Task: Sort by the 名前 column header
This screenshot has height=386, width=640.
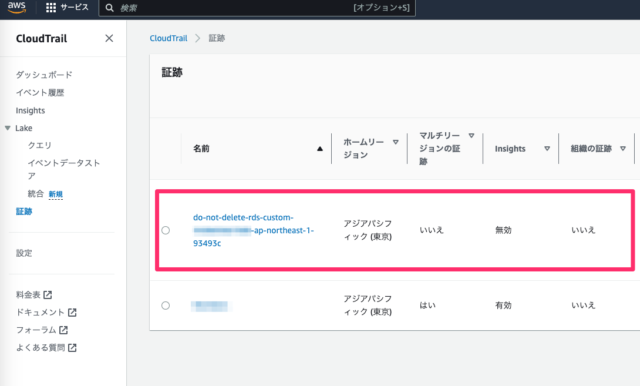Action: point(201,149)
